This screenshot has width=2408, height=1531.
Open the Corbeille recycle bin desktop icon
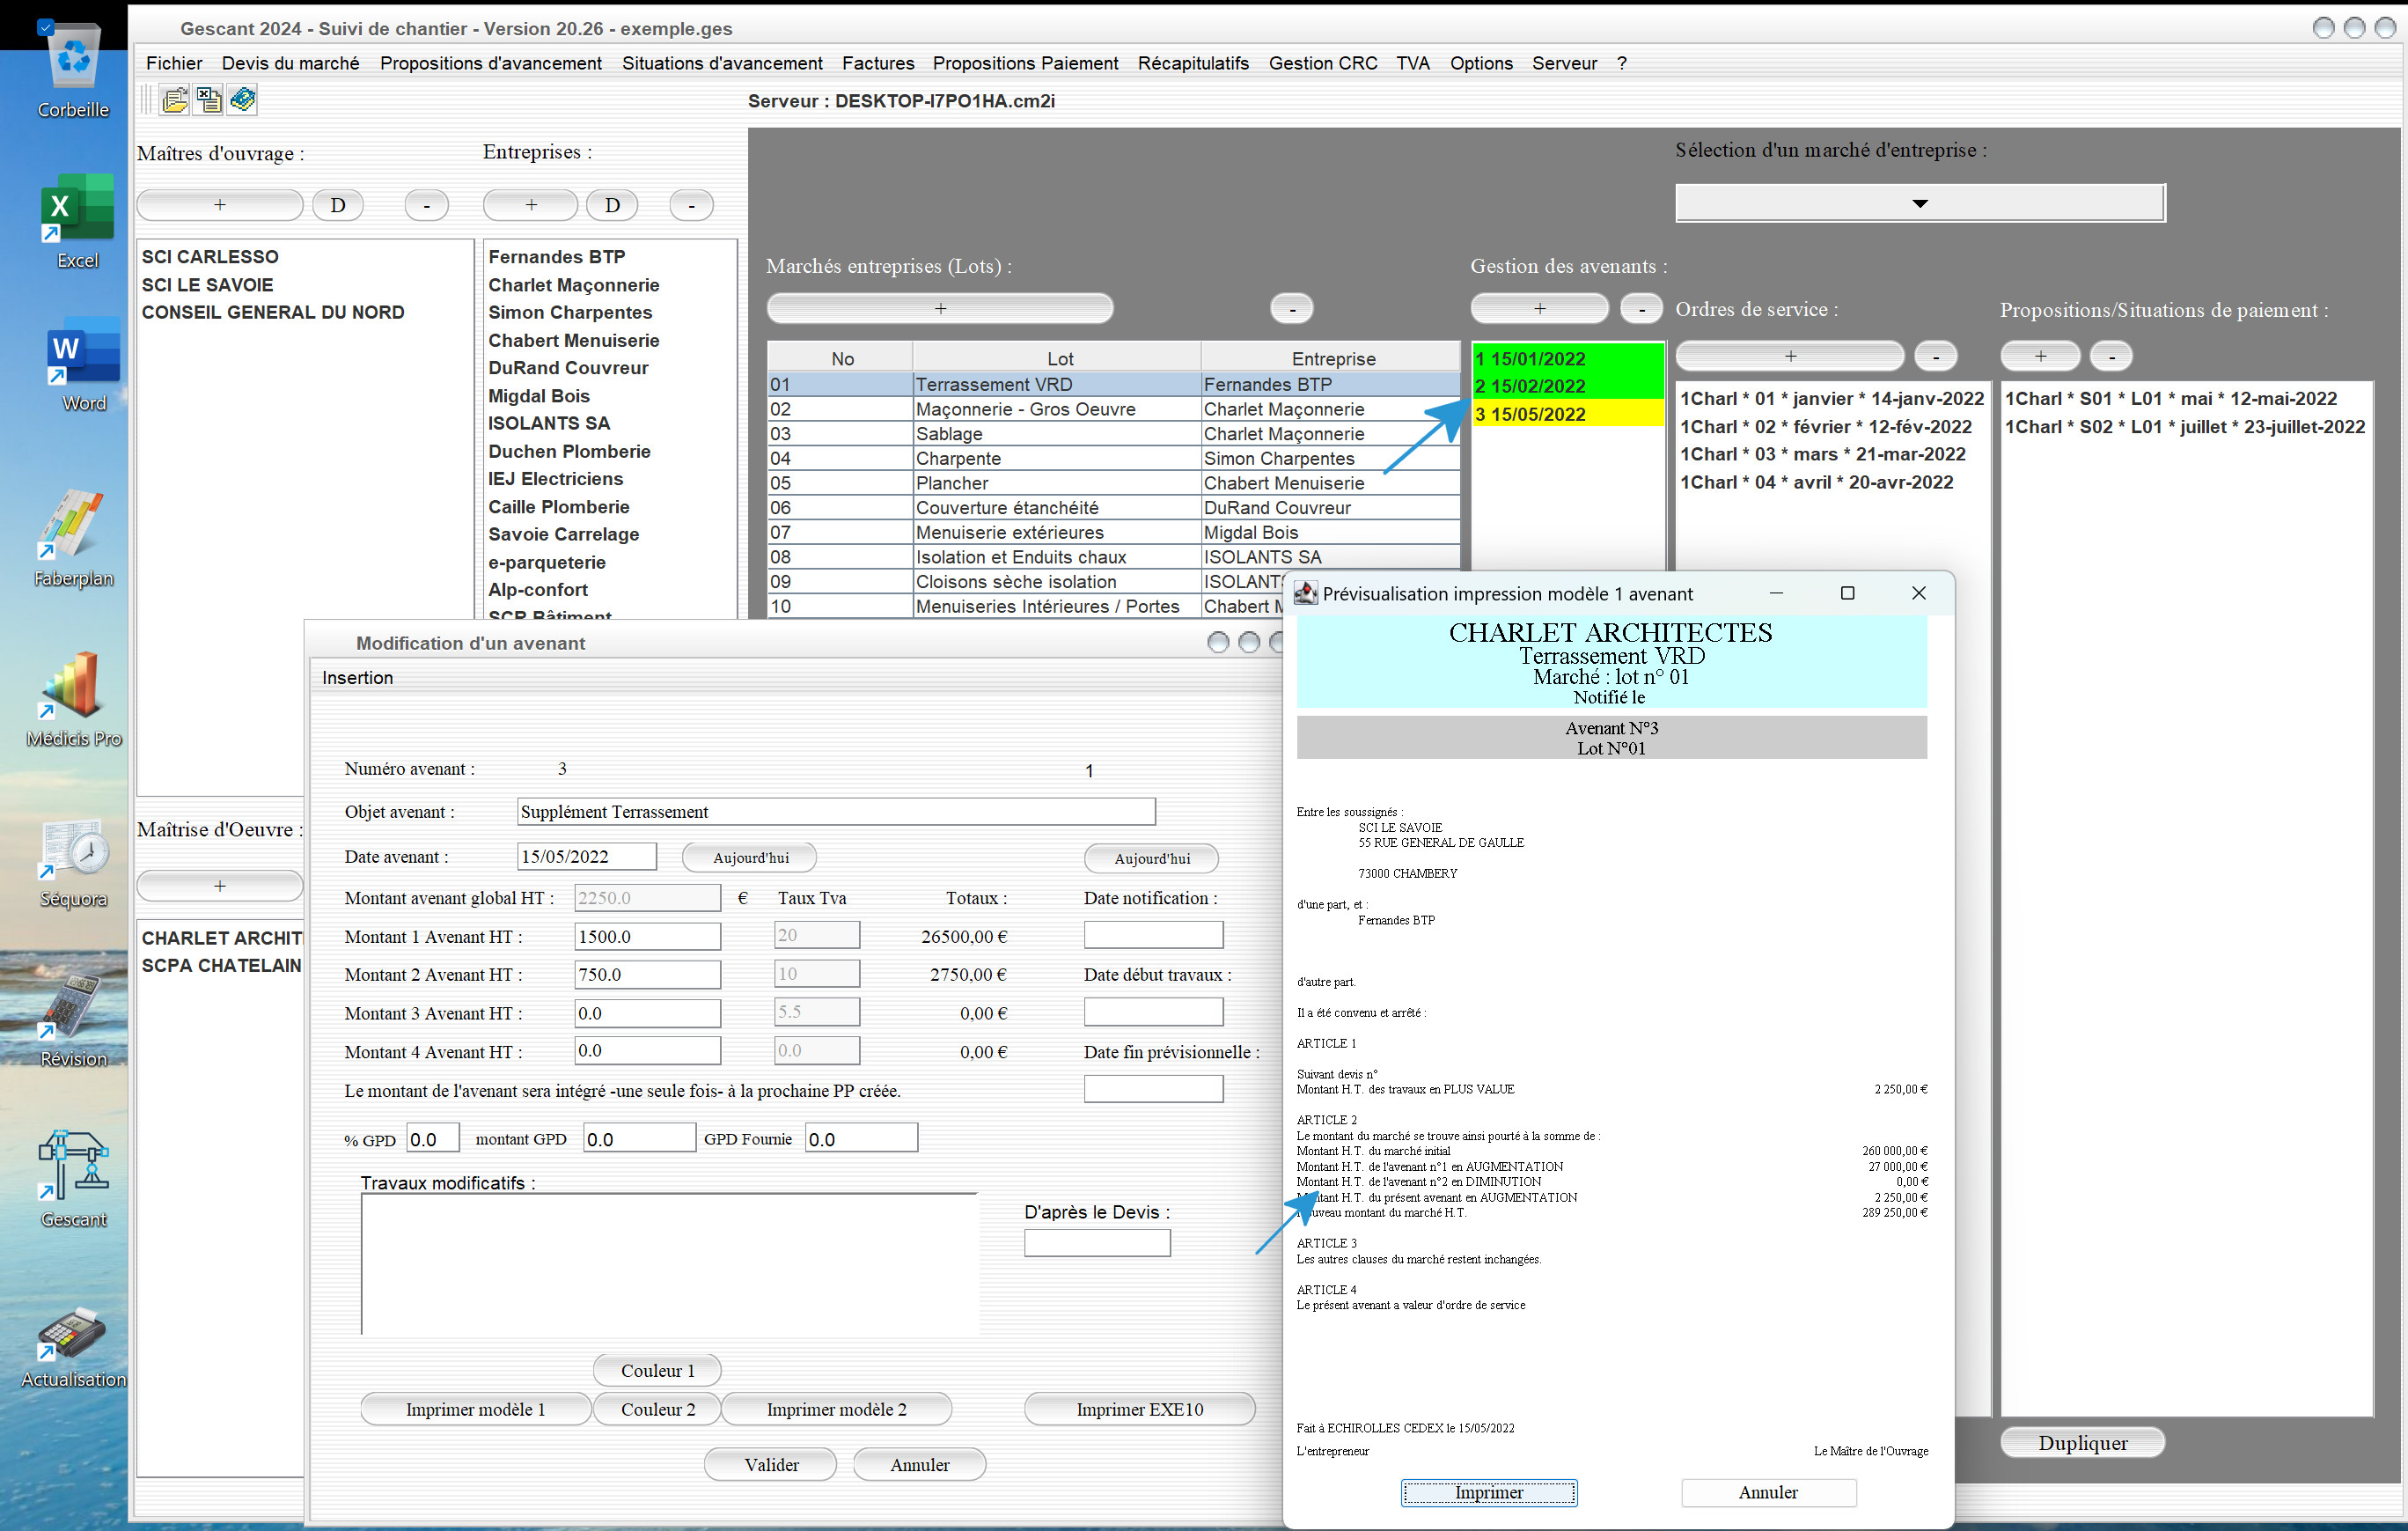[x=73, y=72]
